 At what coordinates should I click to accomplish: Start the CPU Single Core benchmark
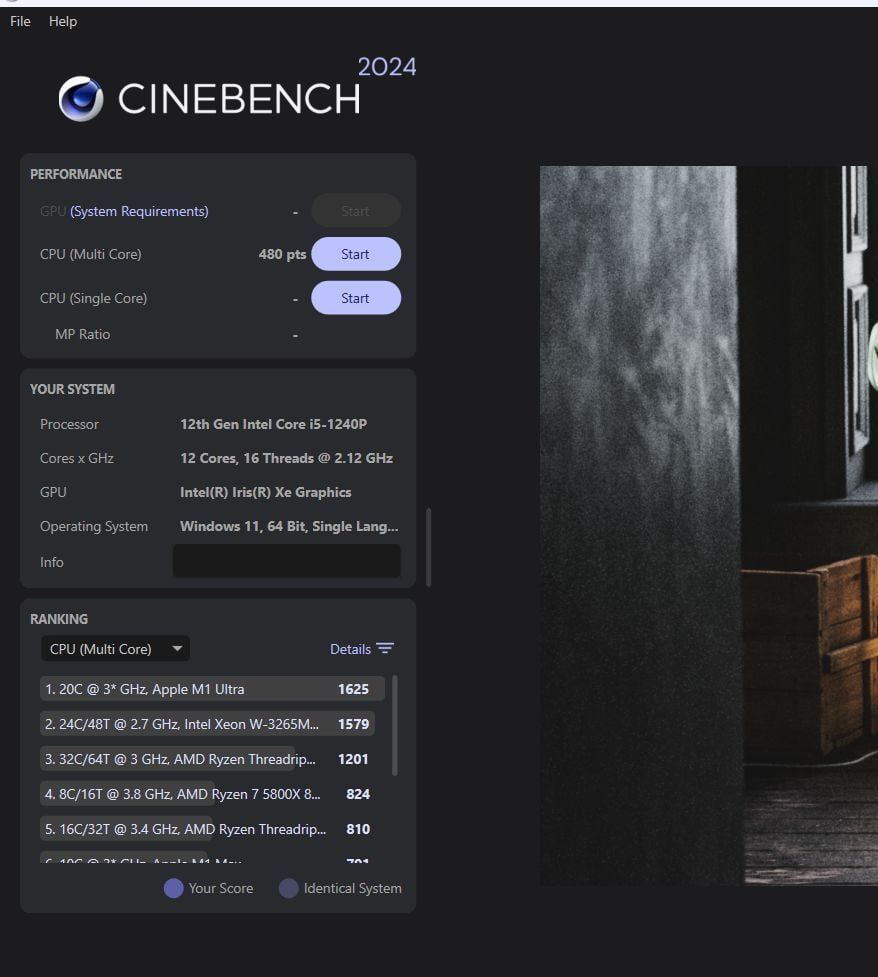356,298
